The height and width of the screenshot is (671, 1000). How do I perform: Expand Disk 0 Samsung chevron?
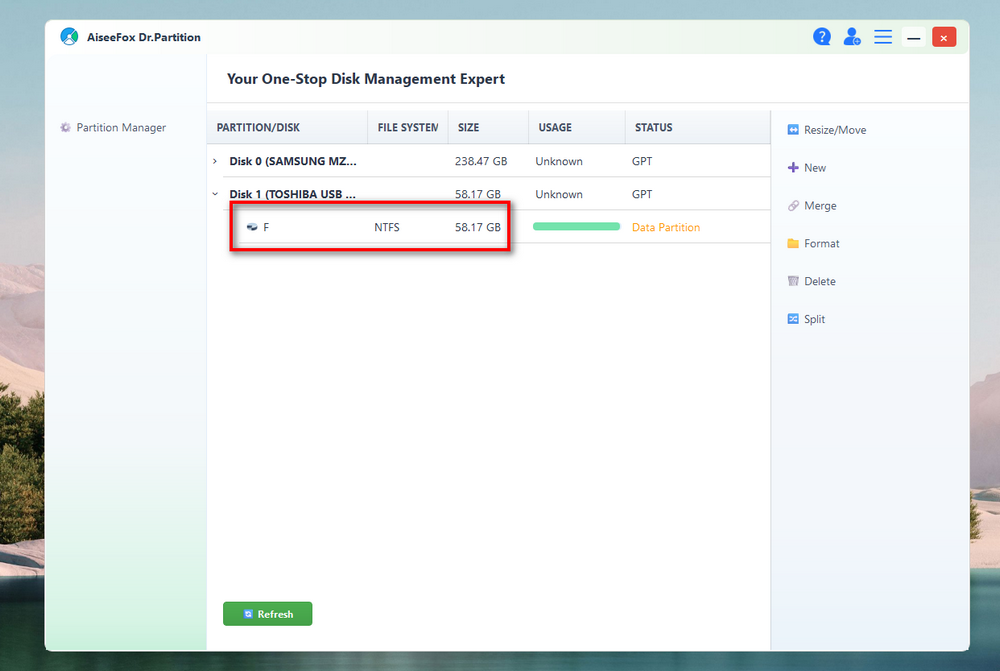(x=215, y=162)
